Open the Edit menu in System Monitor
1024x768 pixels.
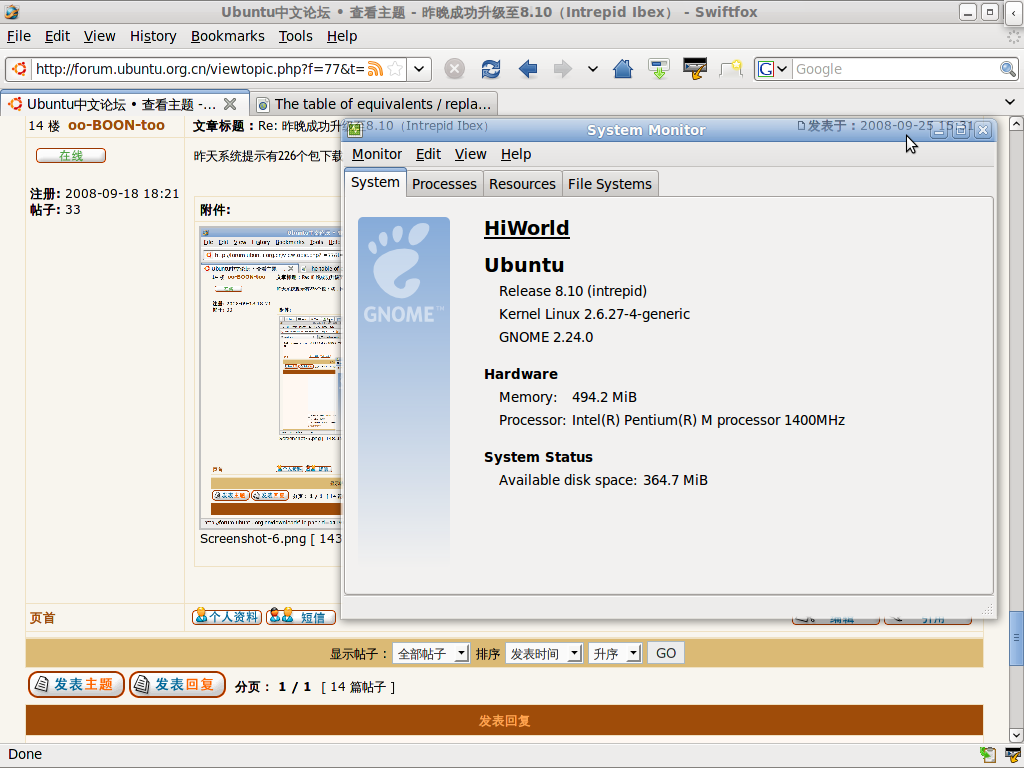click(428, 154)
